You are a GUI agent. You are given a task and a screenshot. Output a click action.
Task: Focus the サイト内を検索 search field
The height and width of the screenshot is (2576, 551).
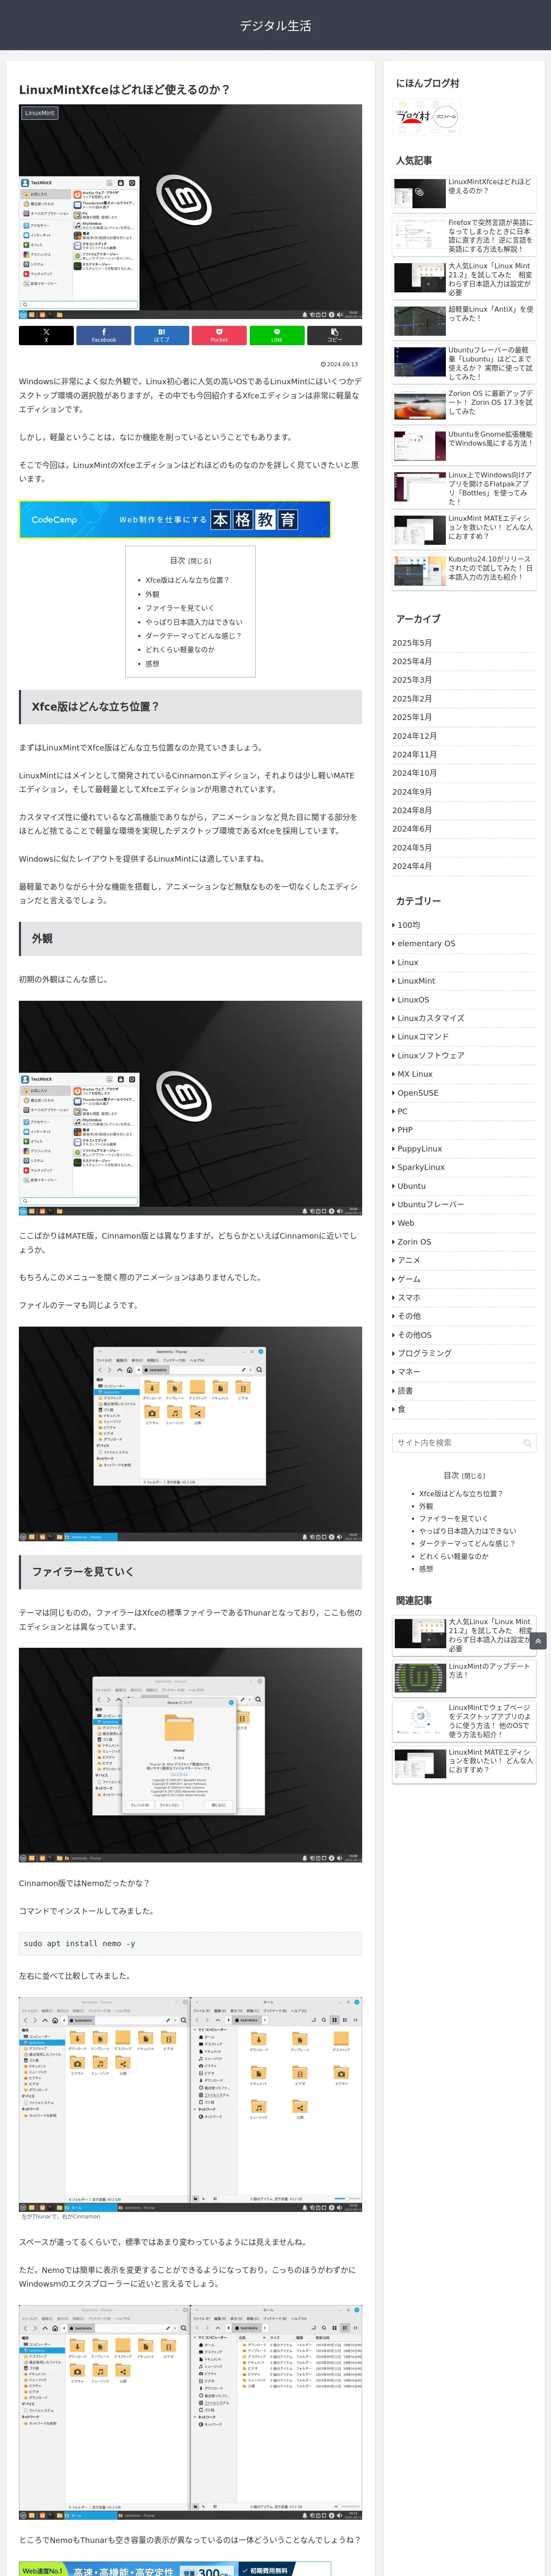tap(464, 1443)
